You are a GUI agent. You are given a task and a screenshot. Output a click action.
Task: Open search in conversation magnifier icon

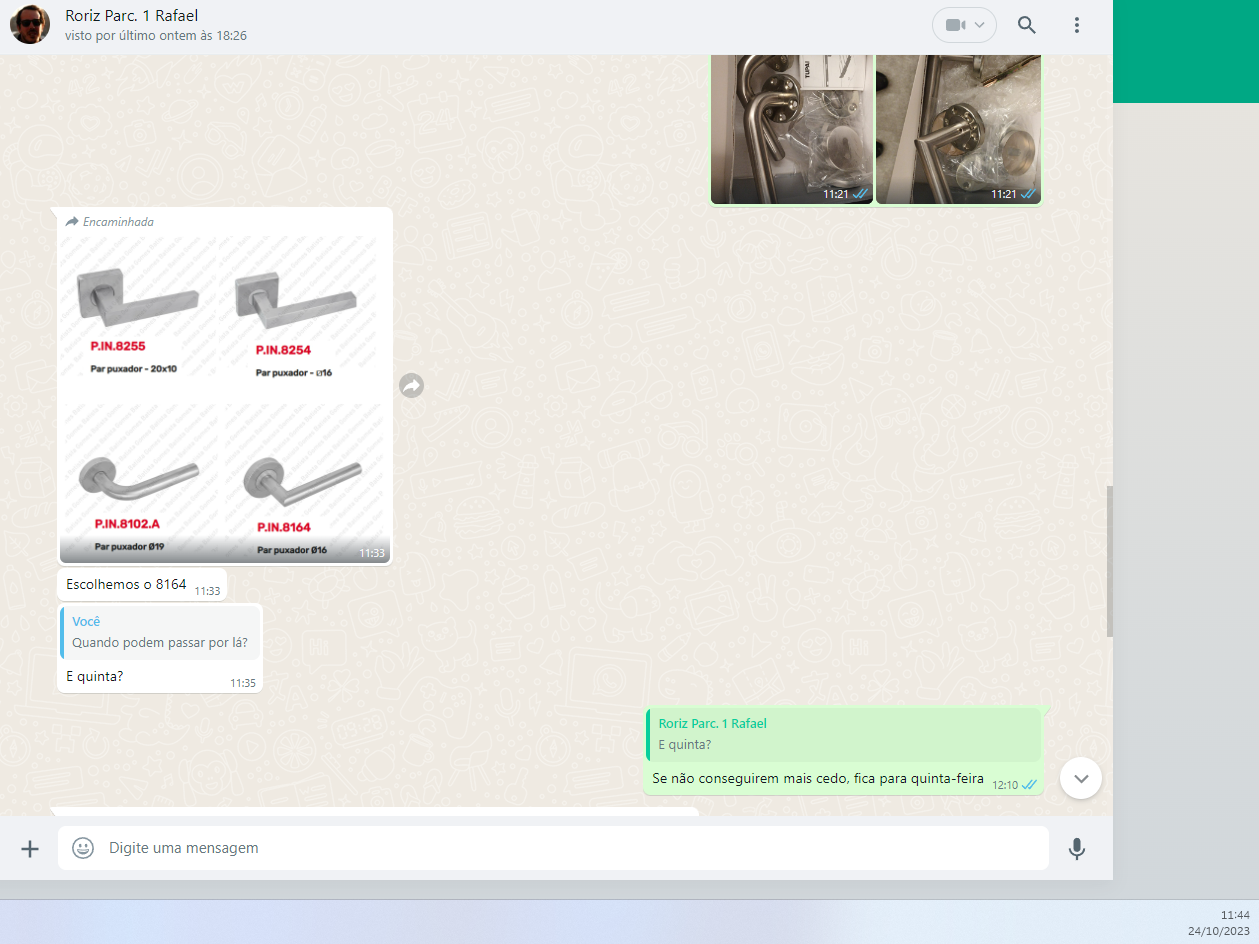coord(1026,25)
